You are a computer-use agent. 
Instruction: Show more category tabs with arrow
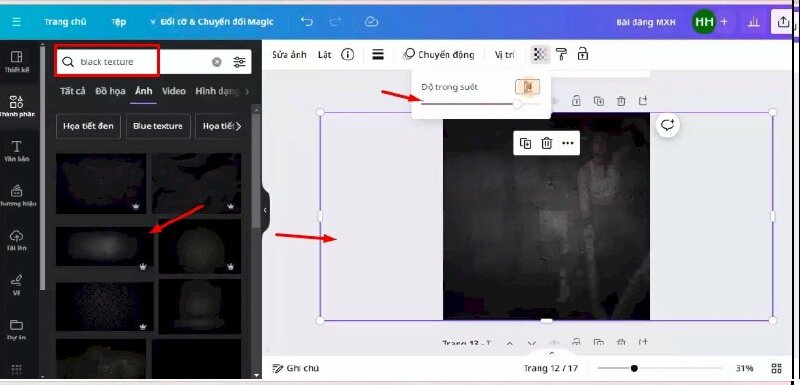[247, 92]
